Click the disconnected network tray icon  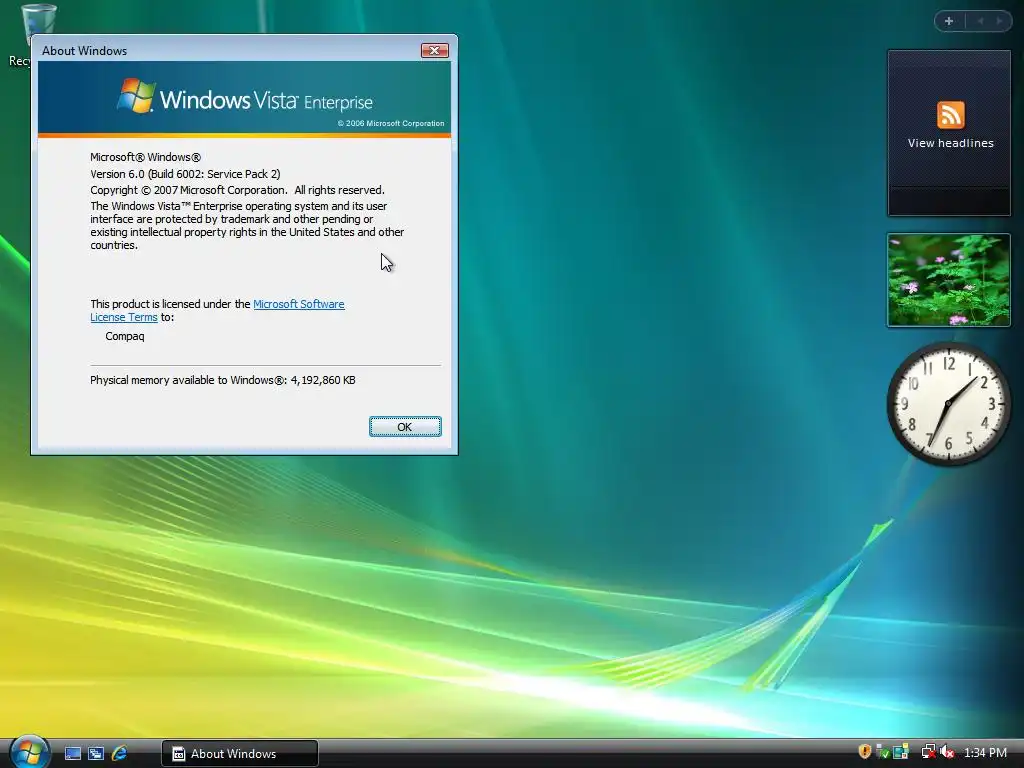click(x=928, y=752)
